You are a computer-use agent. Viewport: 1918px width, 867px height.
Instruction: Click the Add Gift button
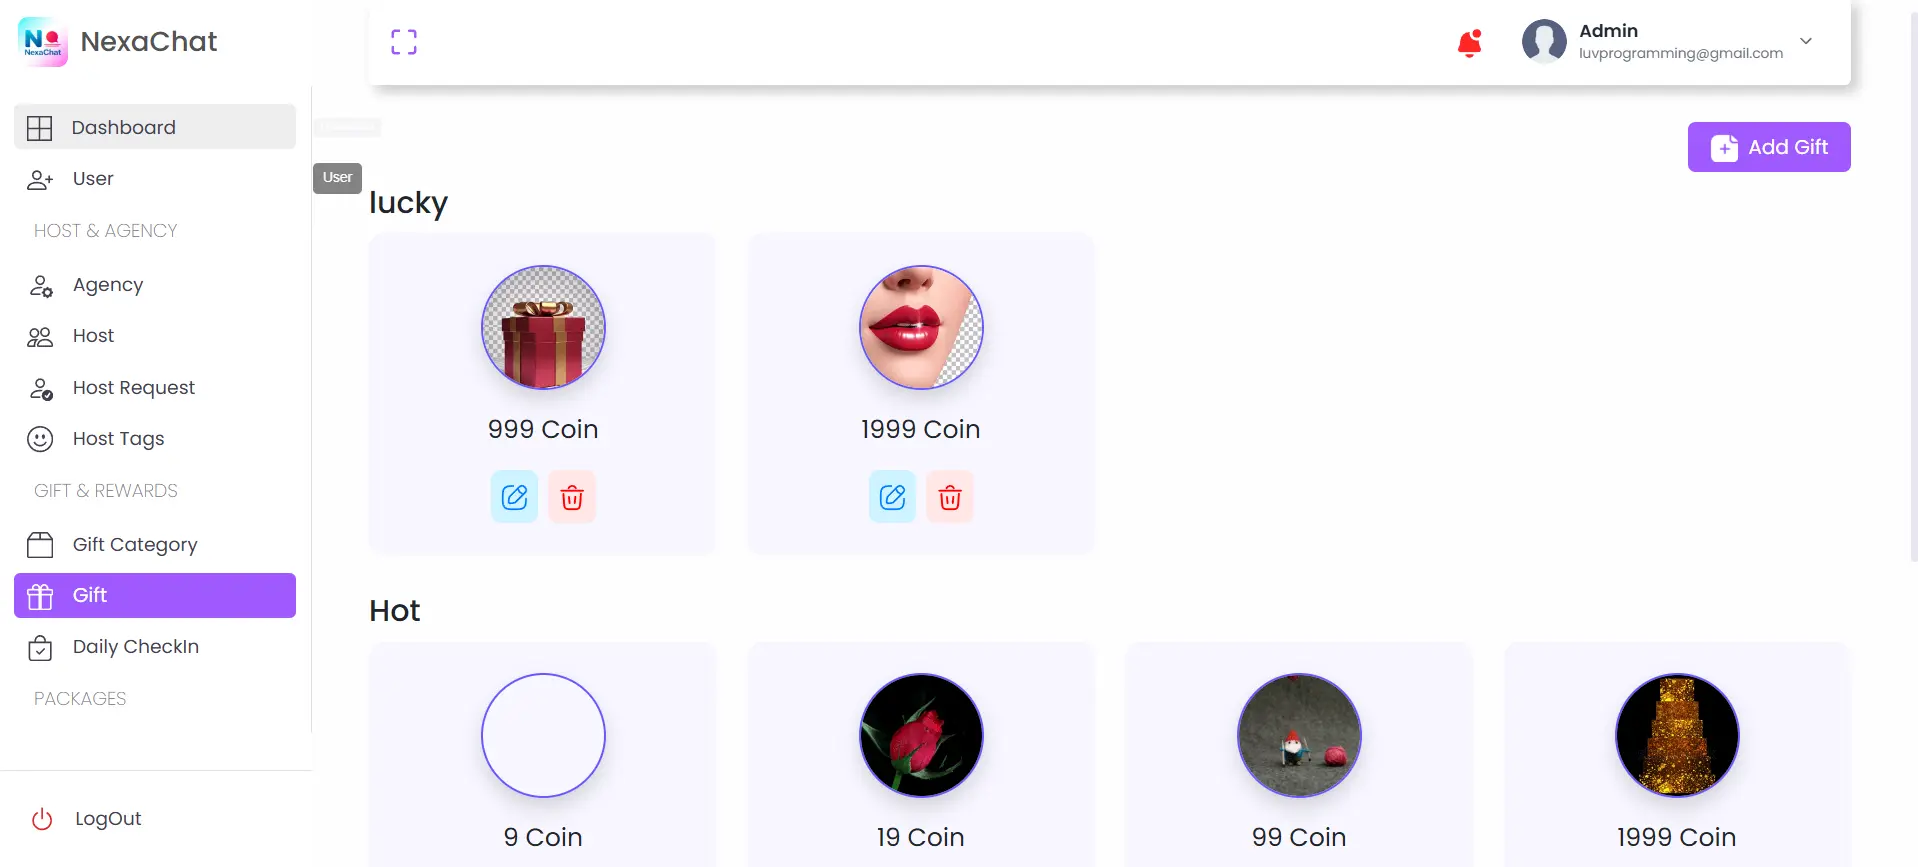point(1767,146)
